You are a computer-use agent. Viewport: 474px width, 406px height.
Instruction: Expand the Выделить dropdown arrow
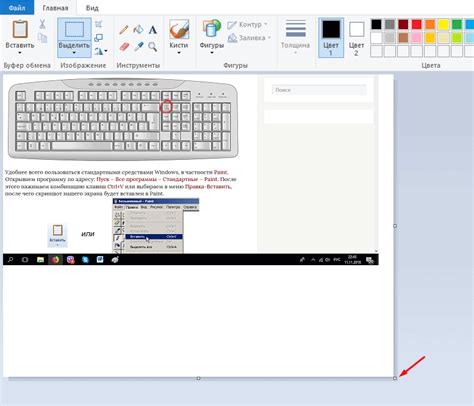tap(74, 53)
